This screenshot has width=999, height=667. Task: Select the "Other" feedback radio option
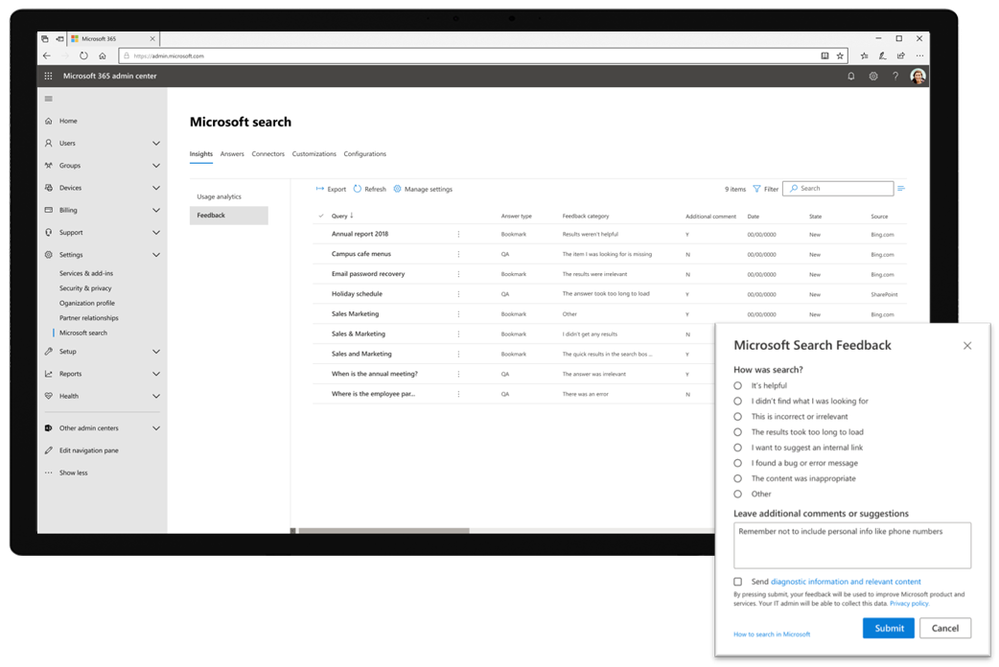(x=737, y=494)
